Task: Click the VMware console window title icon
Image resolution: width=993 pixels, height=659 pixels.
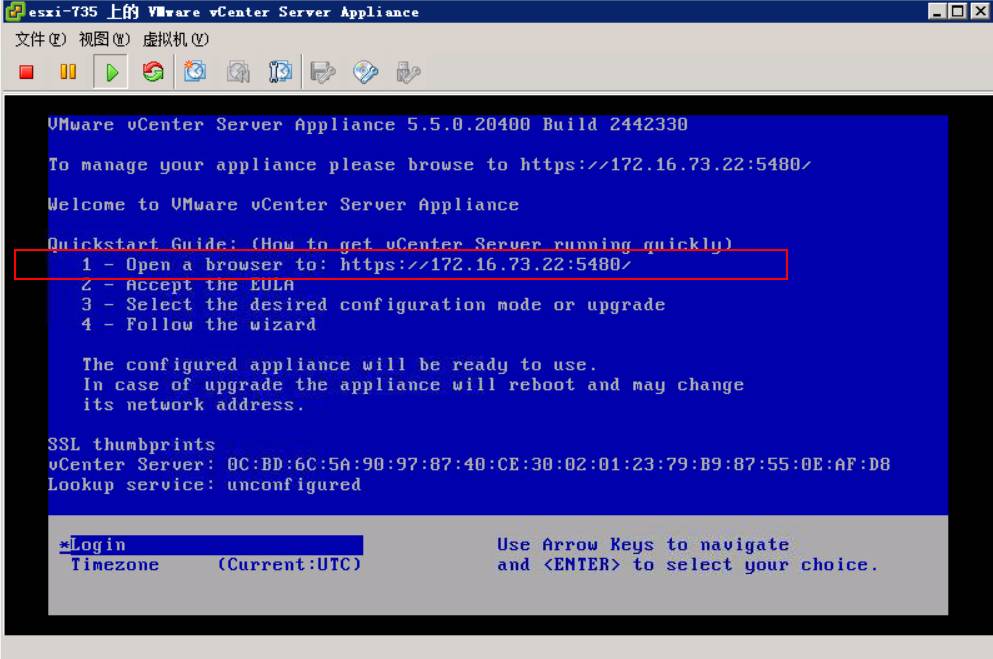Action: click(x=14, y=11)
